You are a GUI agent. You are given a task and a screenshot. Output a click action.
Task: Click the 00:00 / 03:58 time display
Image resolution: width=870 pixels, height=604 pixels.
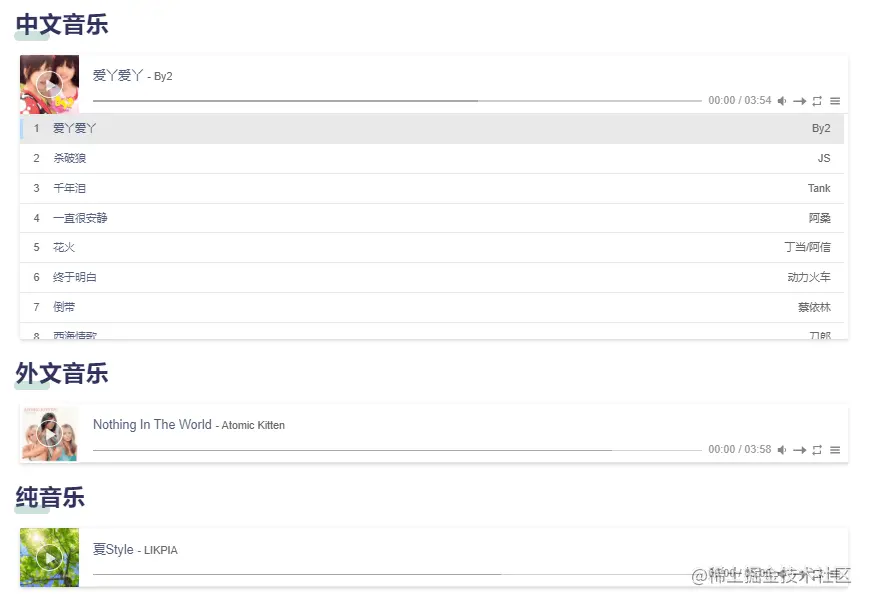click(x=740, y=449)
